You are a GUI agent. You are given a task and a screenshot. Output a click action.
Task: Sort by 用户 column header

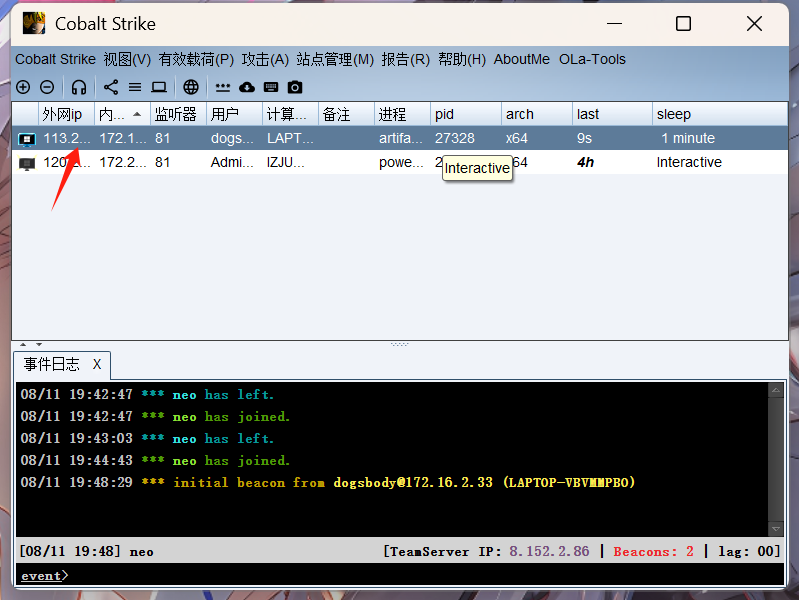[234, 114]
